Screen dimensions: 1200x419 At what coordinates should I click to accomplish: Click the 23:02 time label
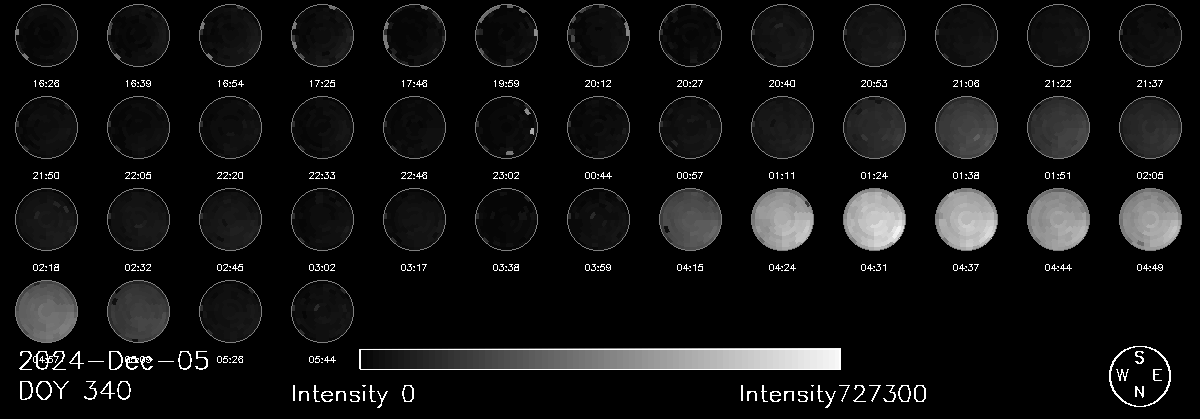point(506,176)
